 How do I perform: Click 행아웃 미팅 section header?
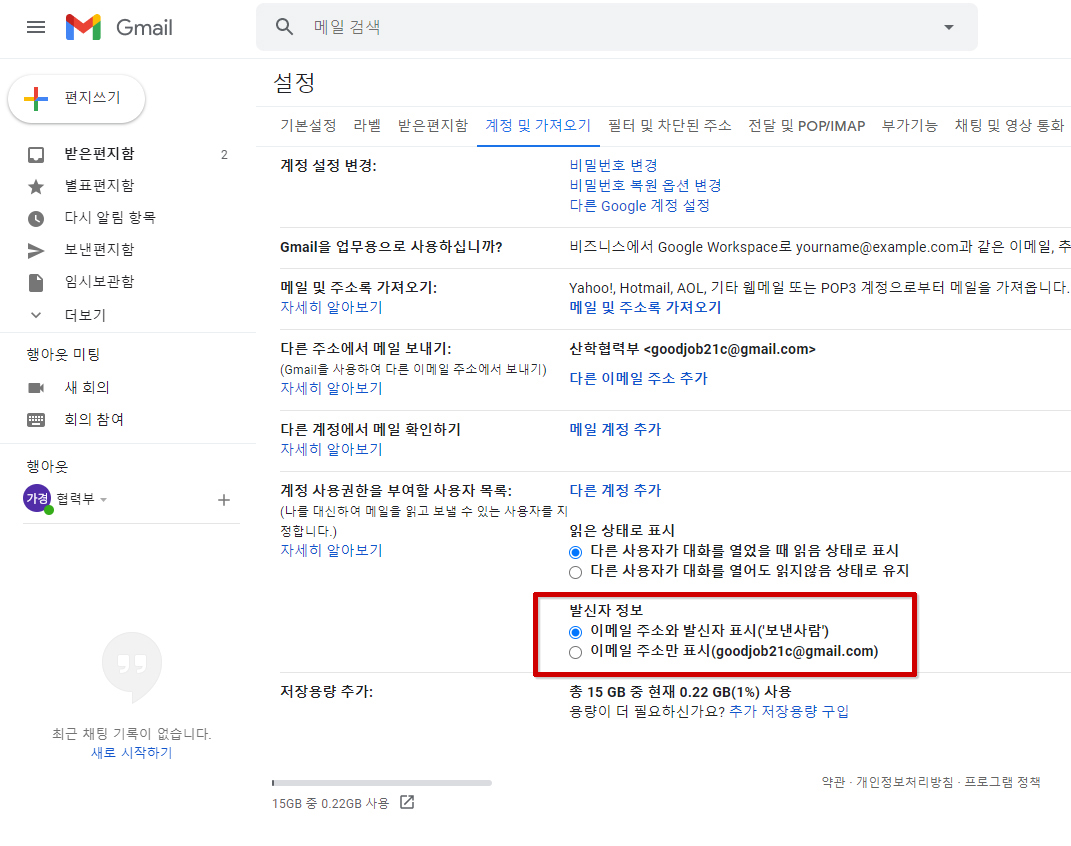tap(64, 354)
